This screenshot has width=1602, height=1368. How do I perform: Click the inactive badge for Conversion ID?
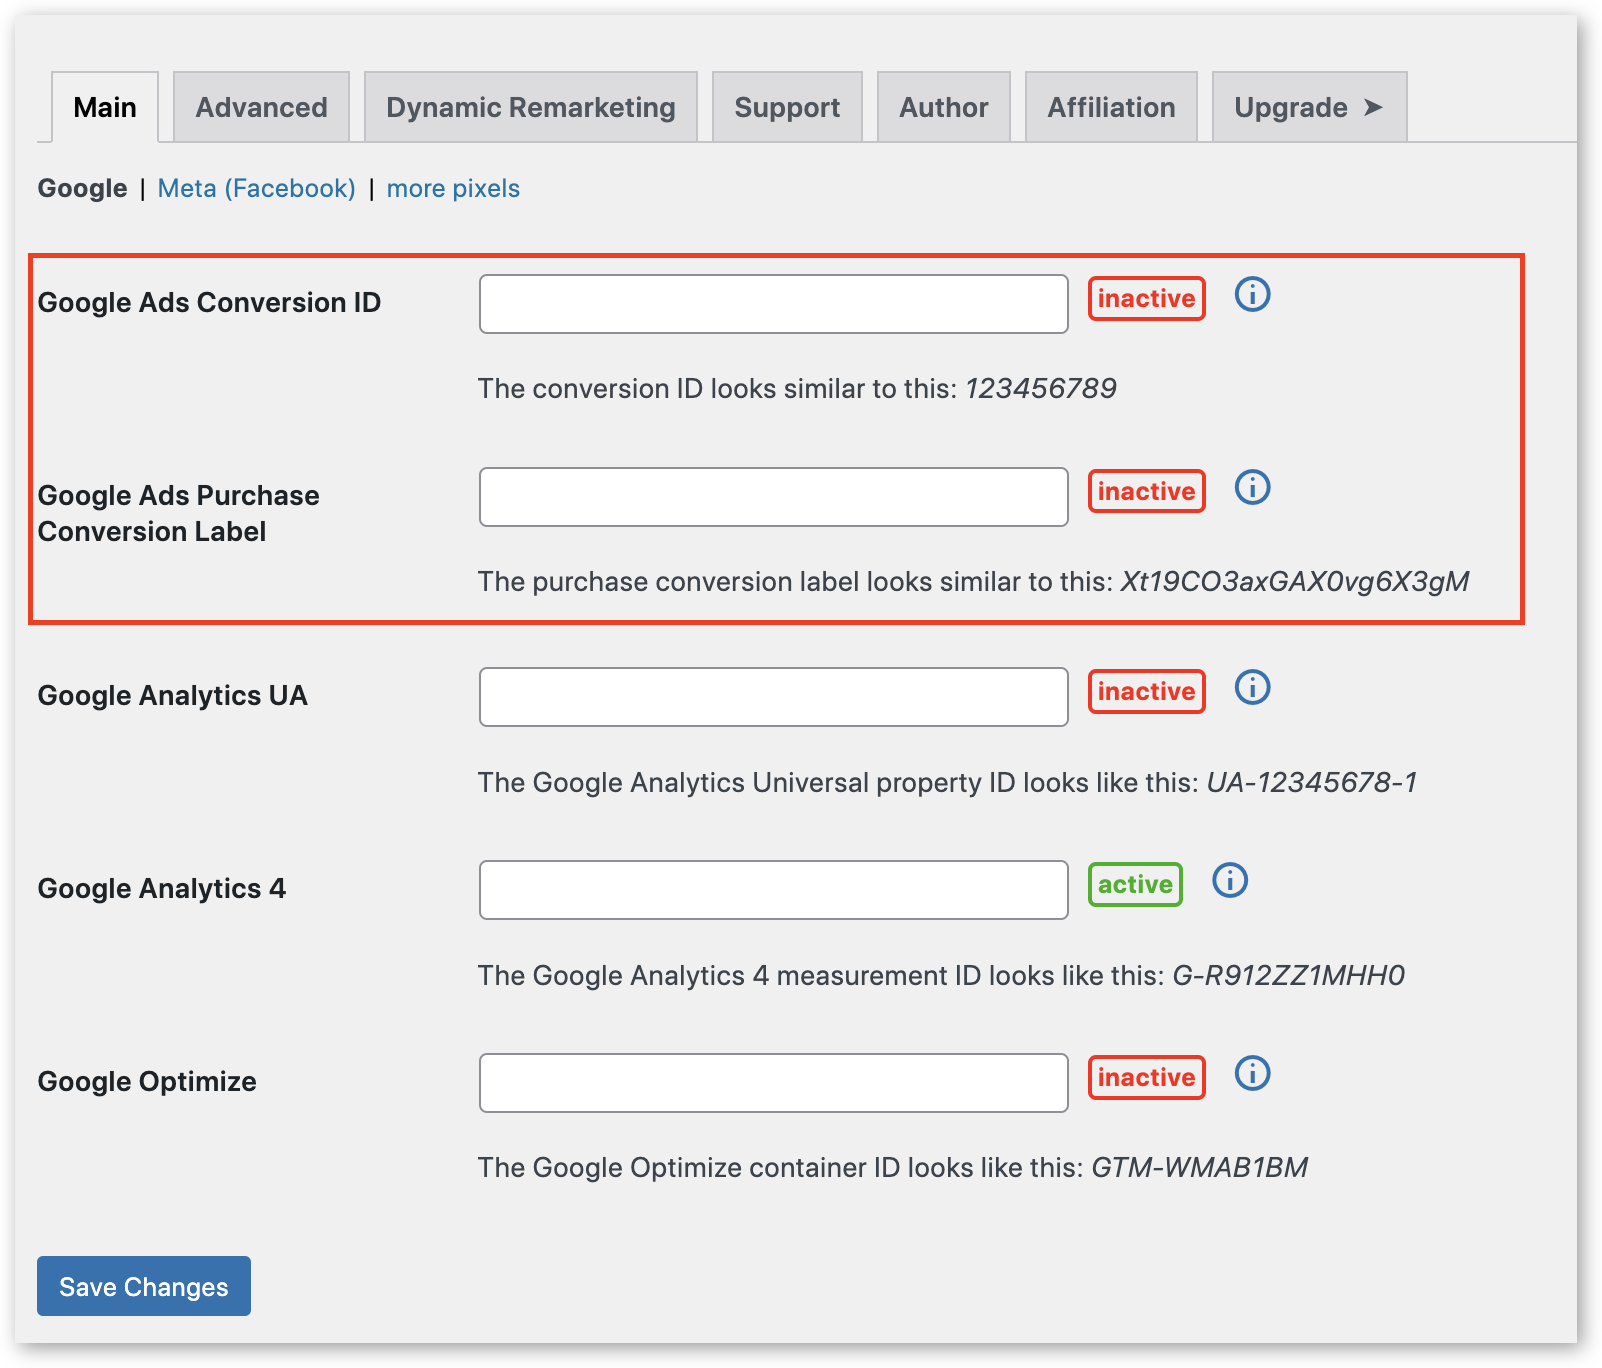(1147, 298)
